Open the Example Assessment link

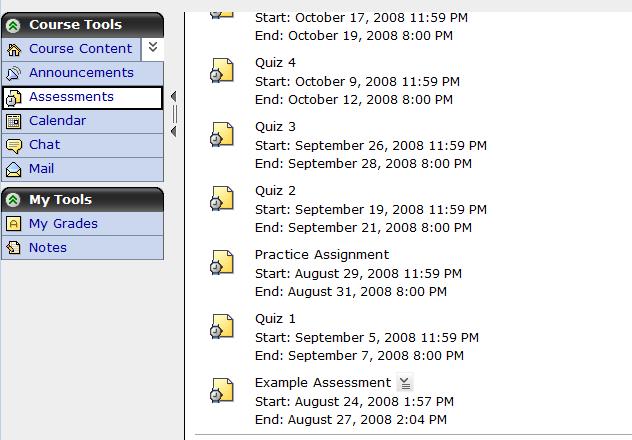pos(322,382)
